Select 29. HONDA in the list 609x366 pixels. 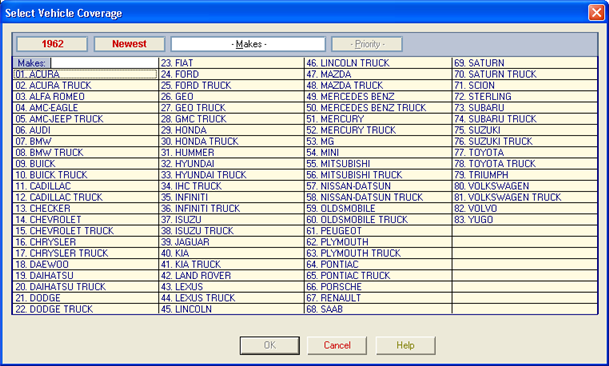click(x=231, y=130)
